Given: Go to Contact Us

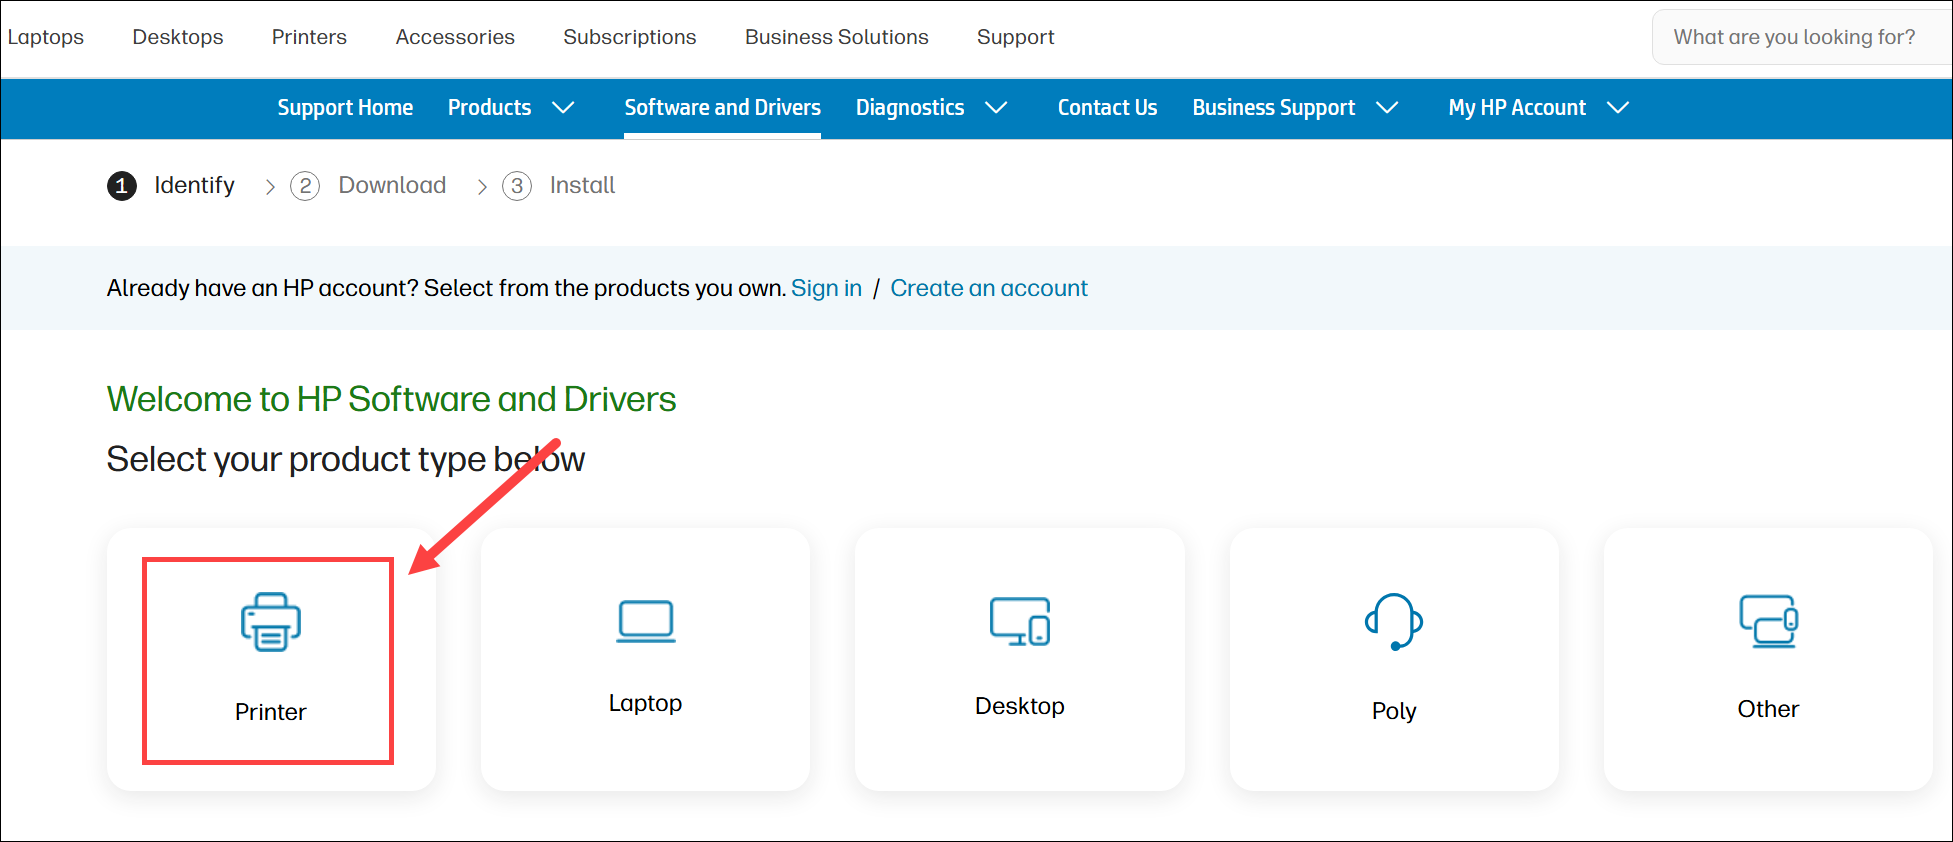Looking at the screenshot, I should (x=1107, y=108).
